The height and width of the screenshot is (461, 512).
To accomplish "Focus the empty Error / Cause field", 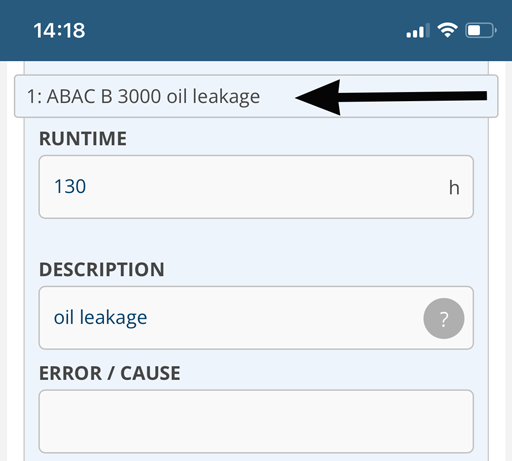I will 256,421.
